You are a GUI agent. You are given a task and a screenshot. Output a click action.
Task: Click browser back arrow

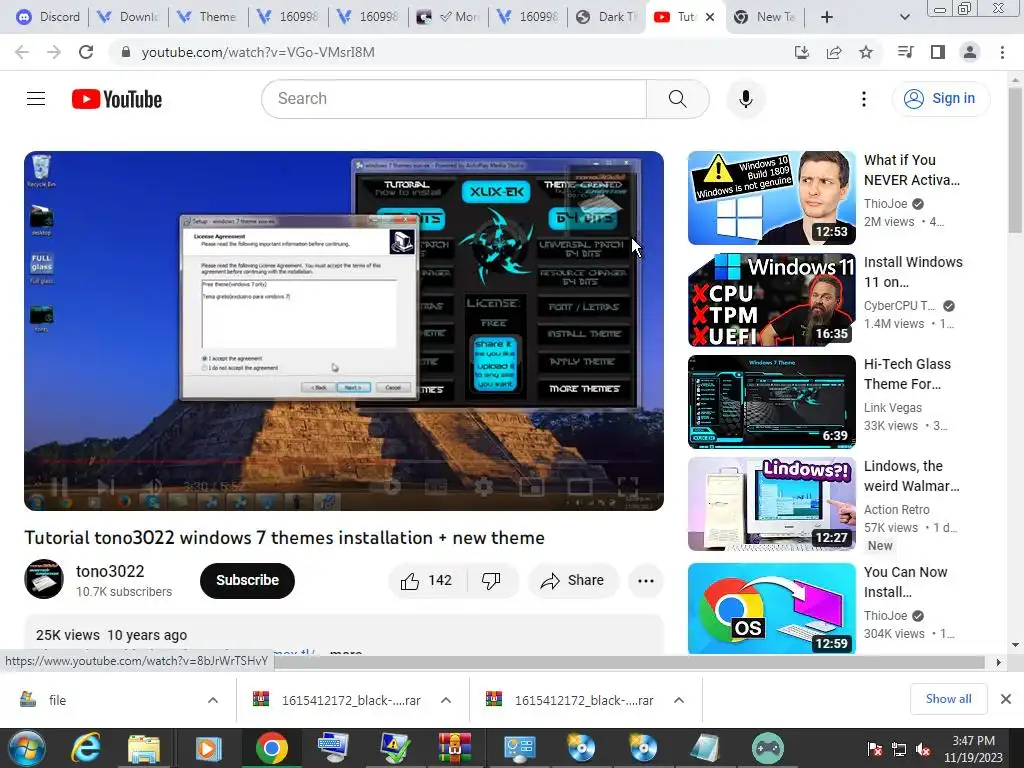(x=22, y=52)
